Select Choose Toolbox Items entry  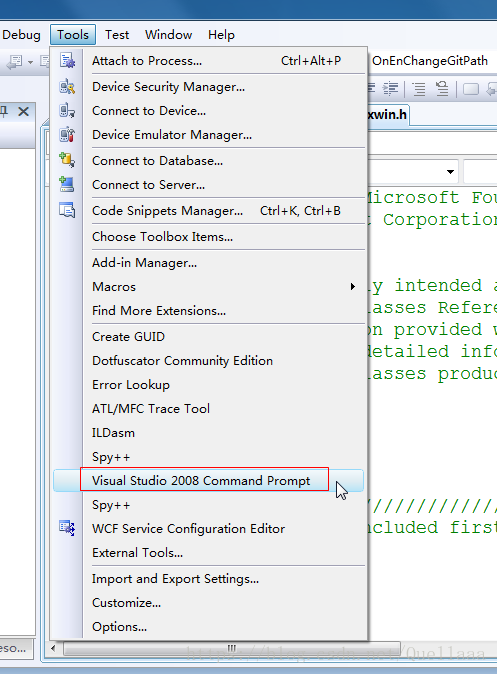point(209,236)
